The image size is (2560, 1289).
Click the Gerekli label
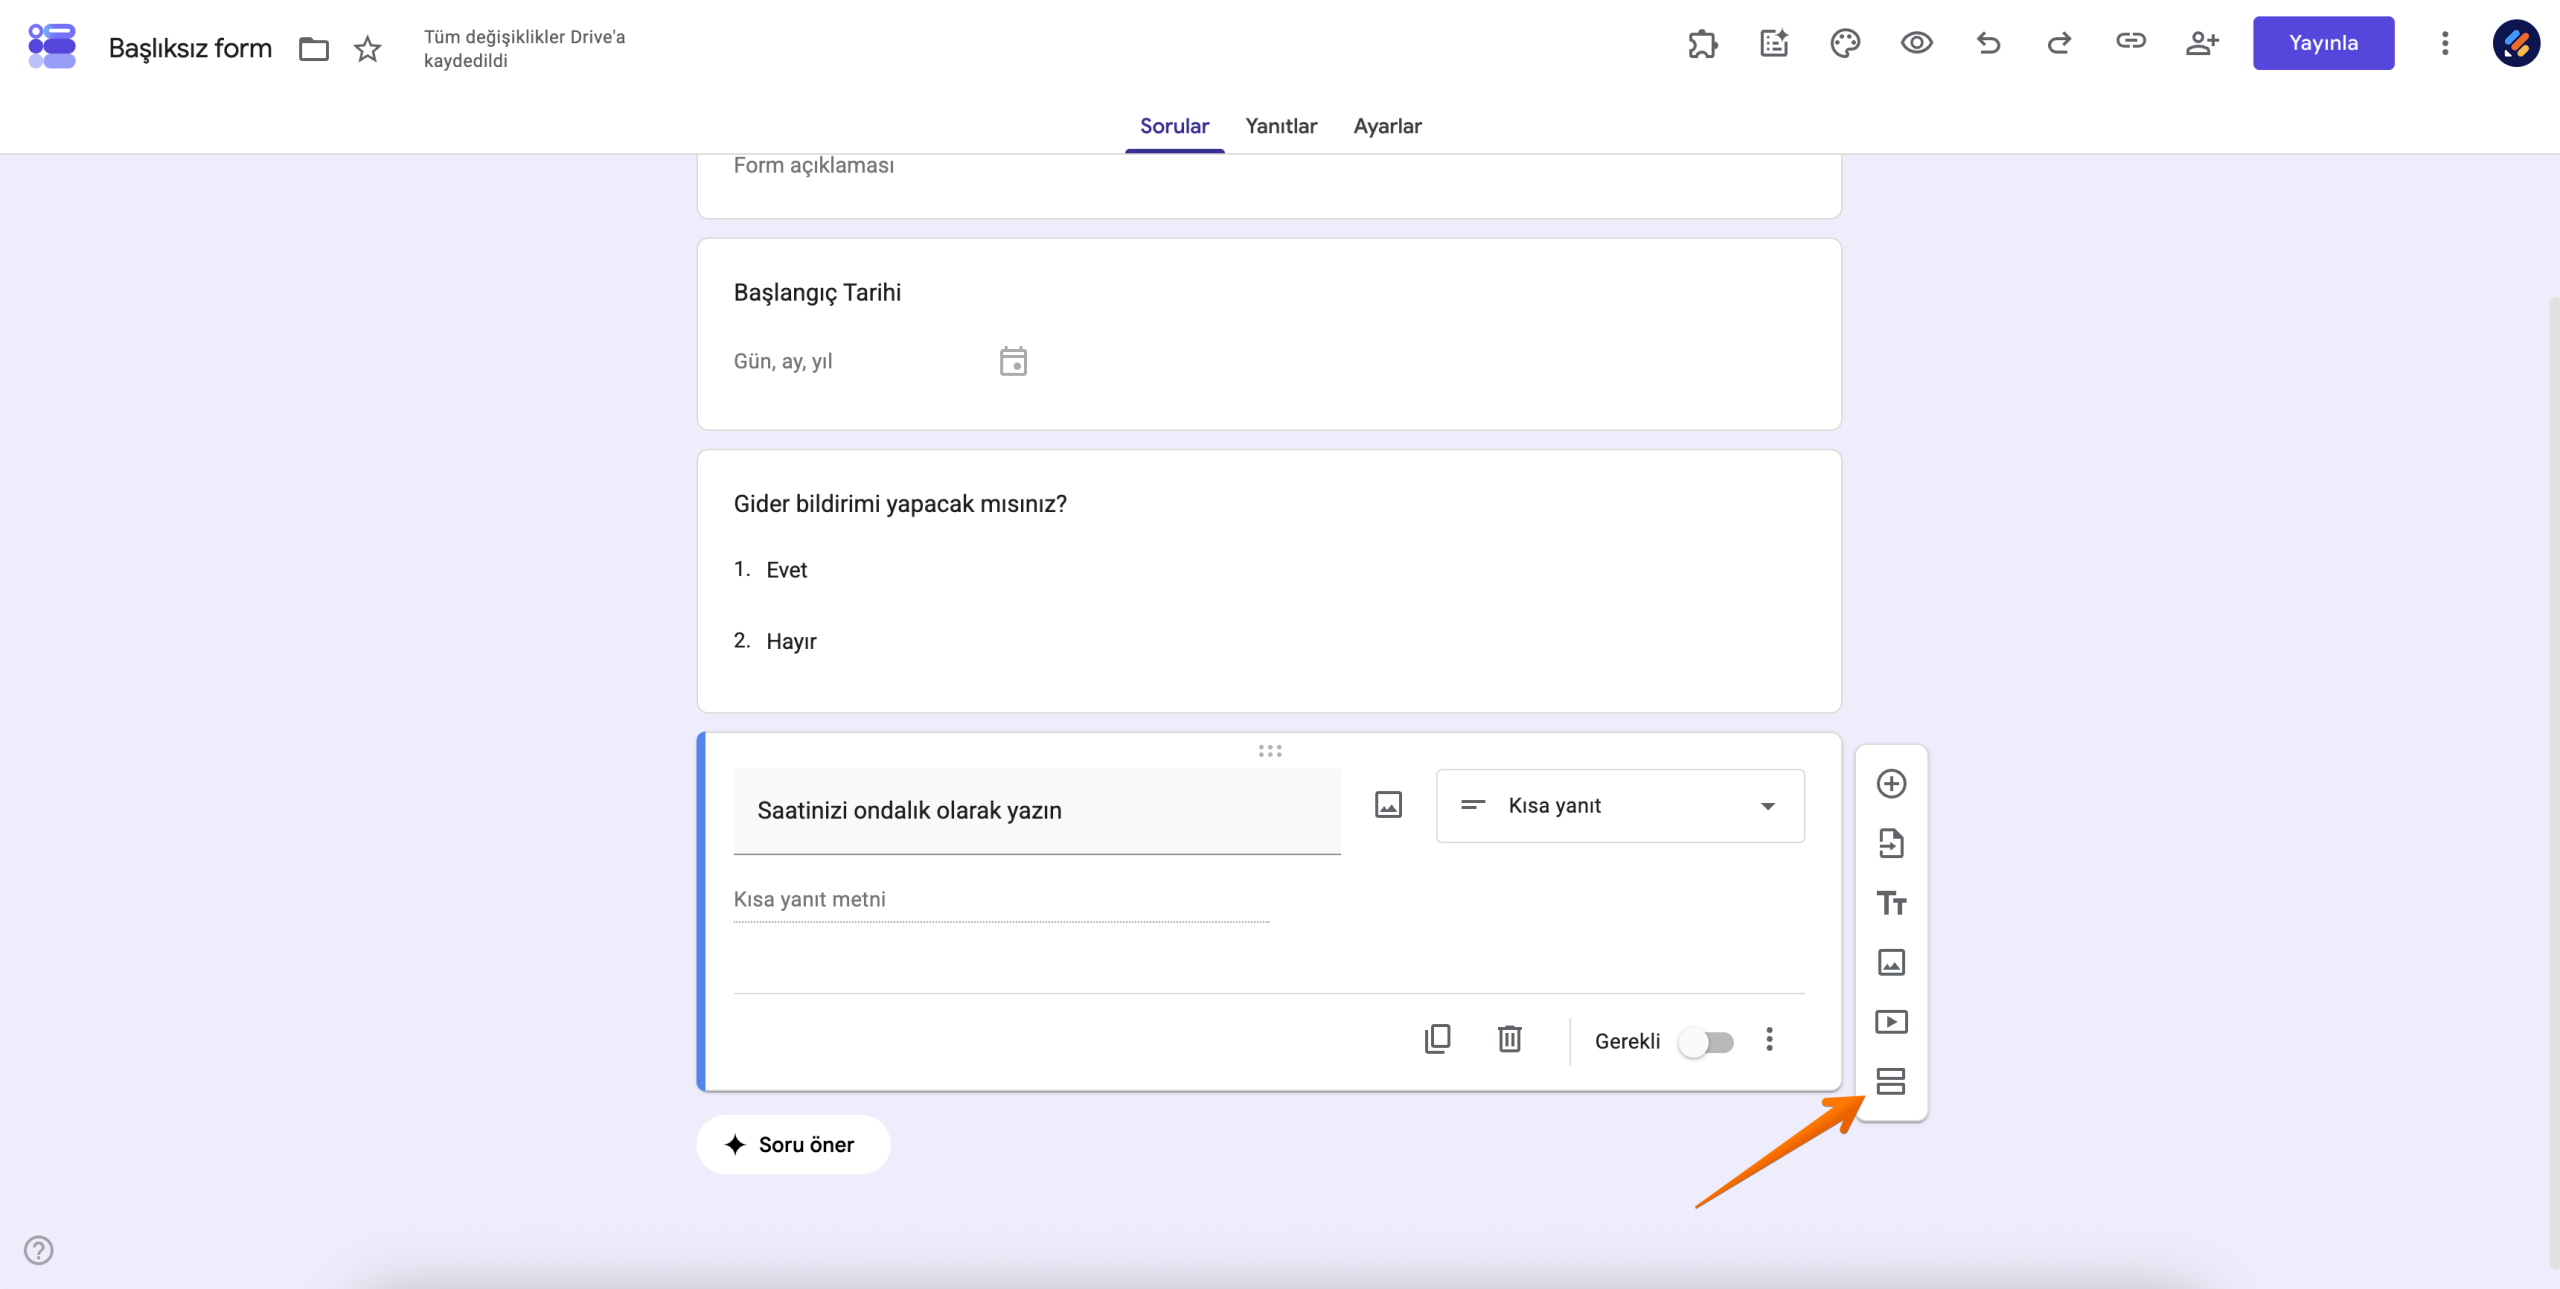point(1627,1042)
